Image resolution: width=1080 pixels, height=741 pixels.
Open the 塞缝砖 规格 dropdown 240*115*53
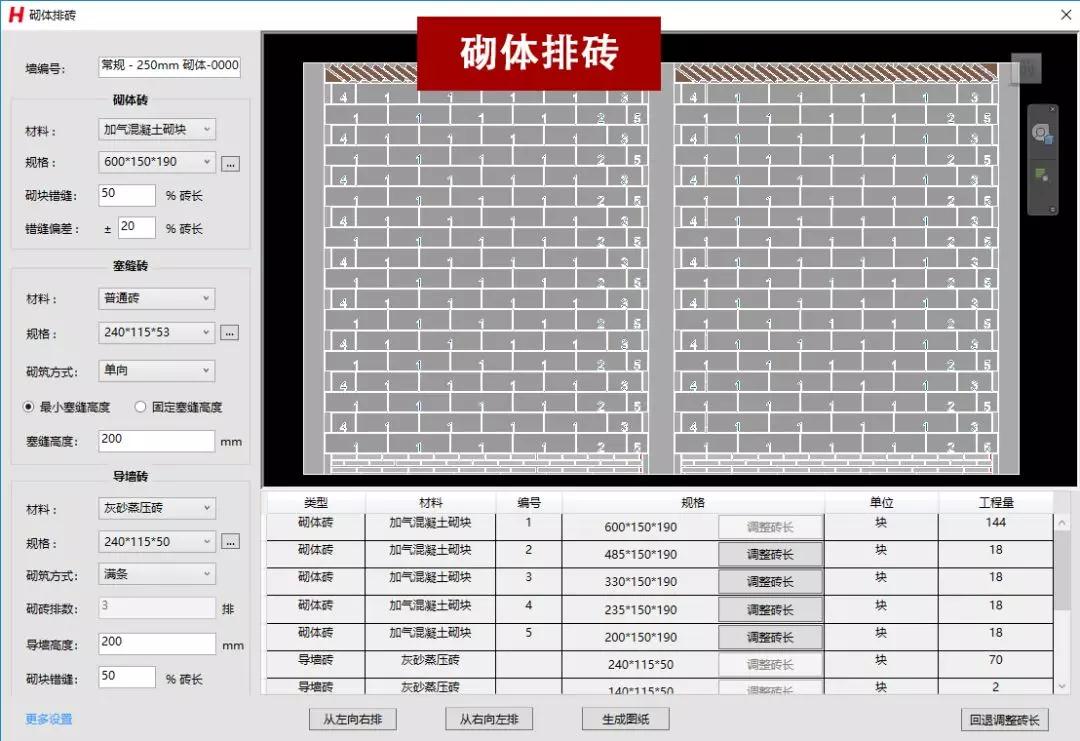156,333
